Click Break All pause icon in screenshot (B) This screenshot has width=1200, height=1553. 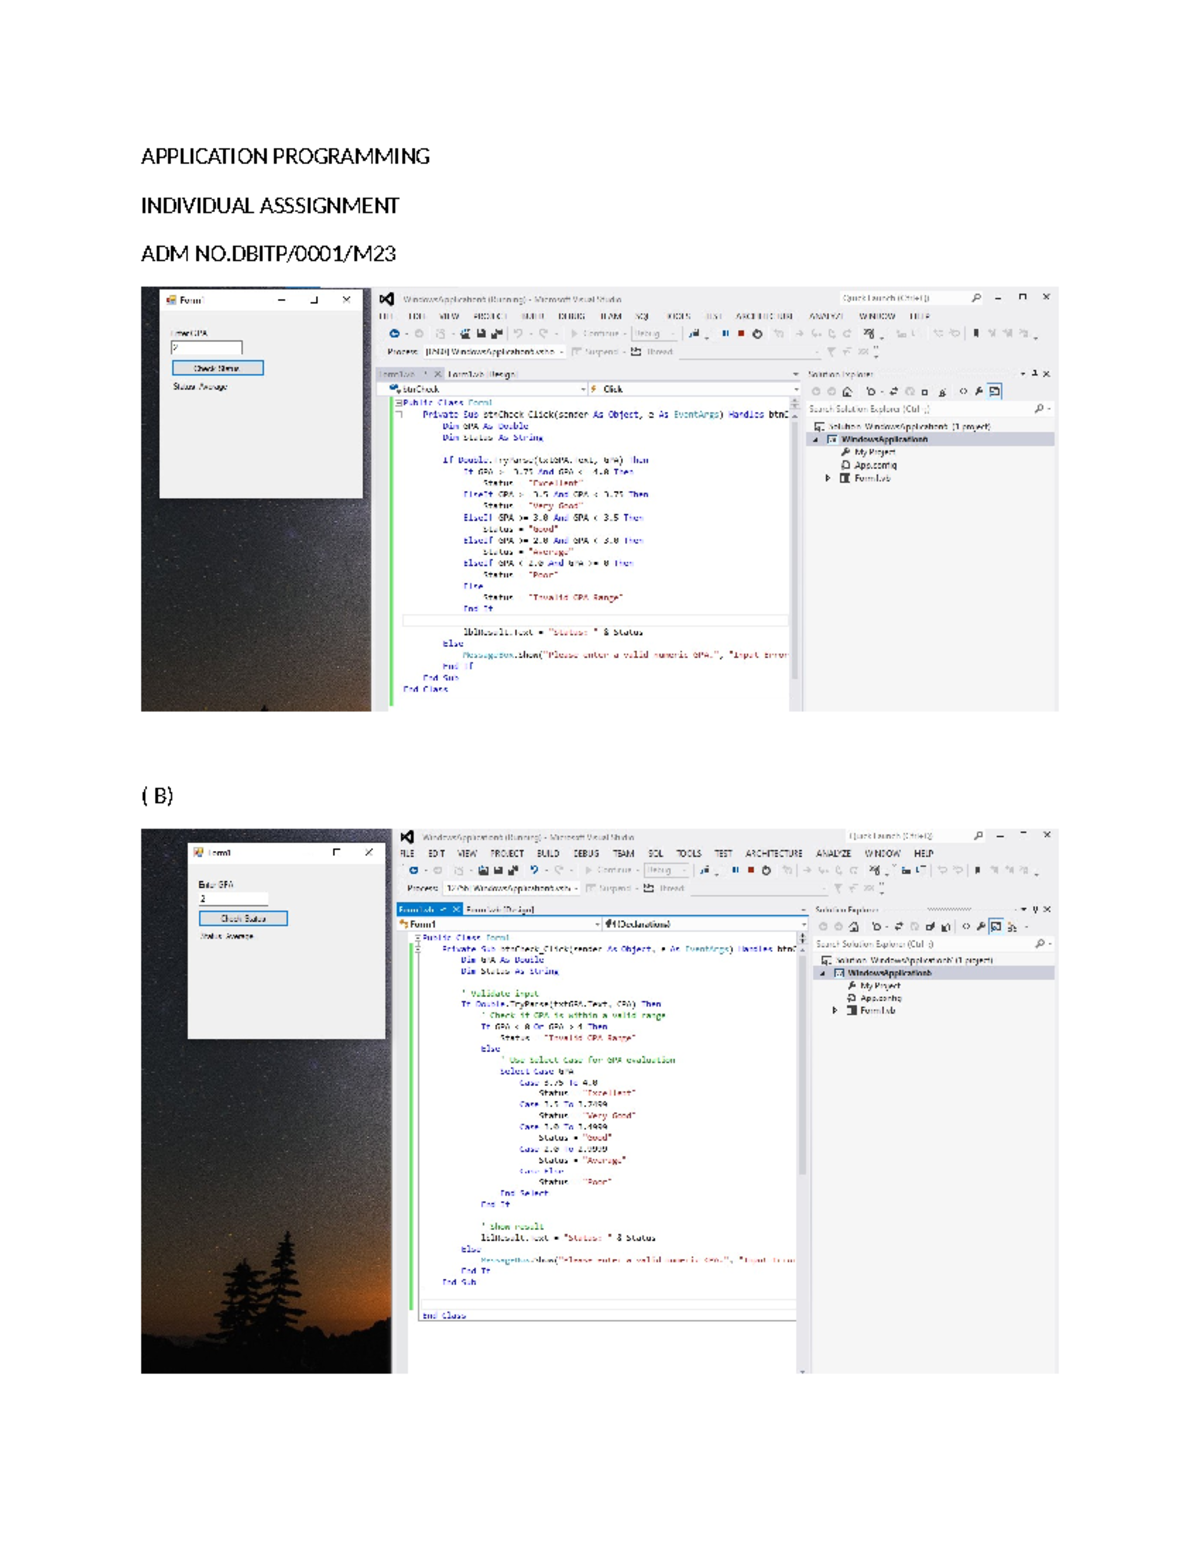coord(735,870)
